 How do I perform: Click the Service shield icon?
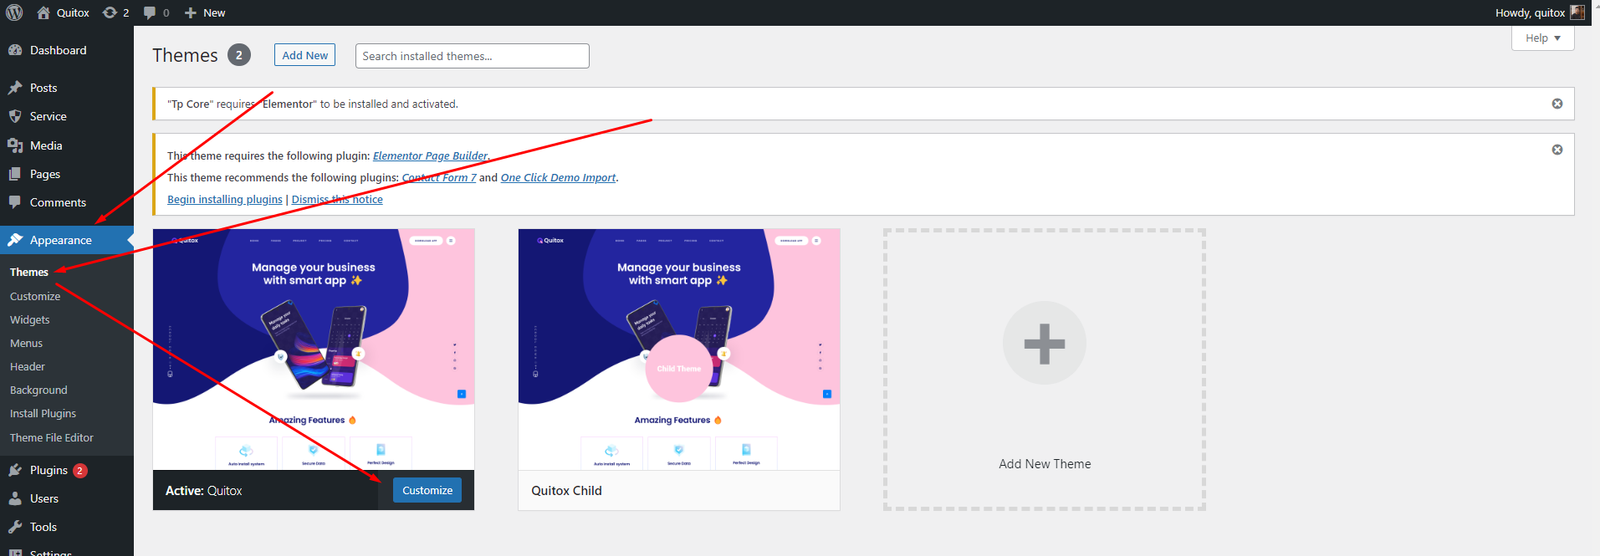pyautogui.click(x=15, y=117)
